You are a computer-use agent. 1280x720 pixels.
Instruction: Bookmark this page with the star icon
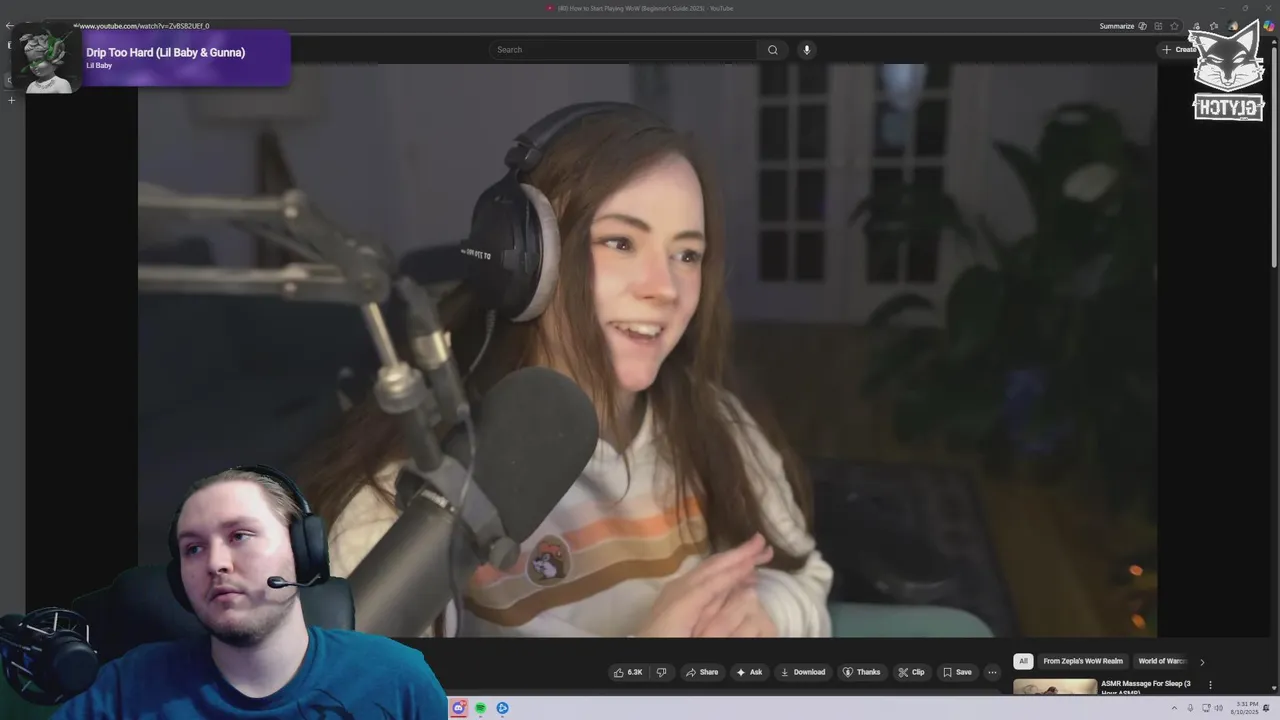tap(1174, 26)
